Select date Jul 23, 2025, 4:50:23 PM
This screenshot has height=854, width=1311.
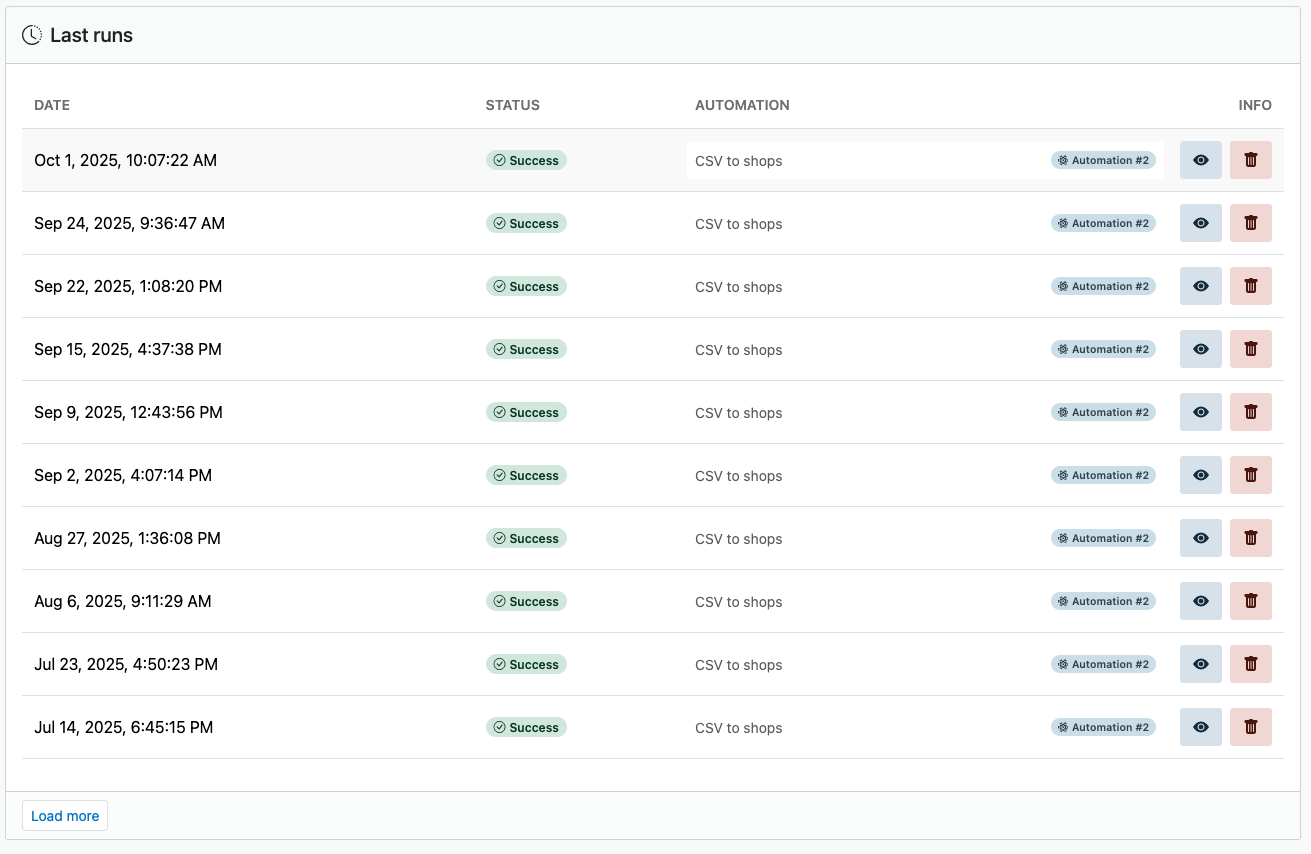pyautogui.click(x=126, y=664)
